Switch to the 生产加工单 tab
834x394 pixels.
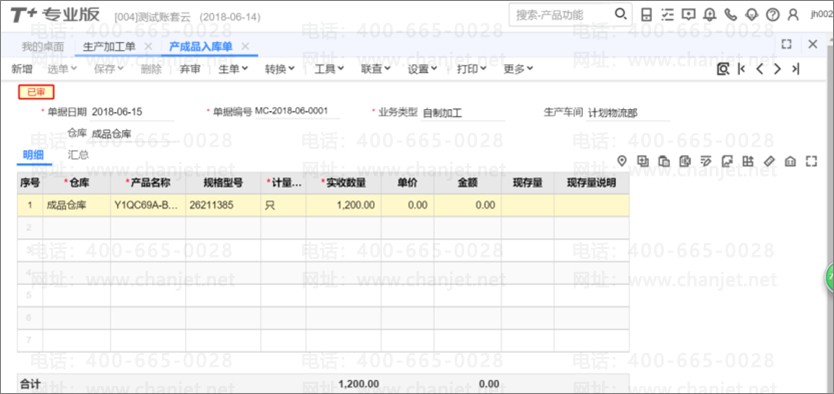tap(109, 46)
